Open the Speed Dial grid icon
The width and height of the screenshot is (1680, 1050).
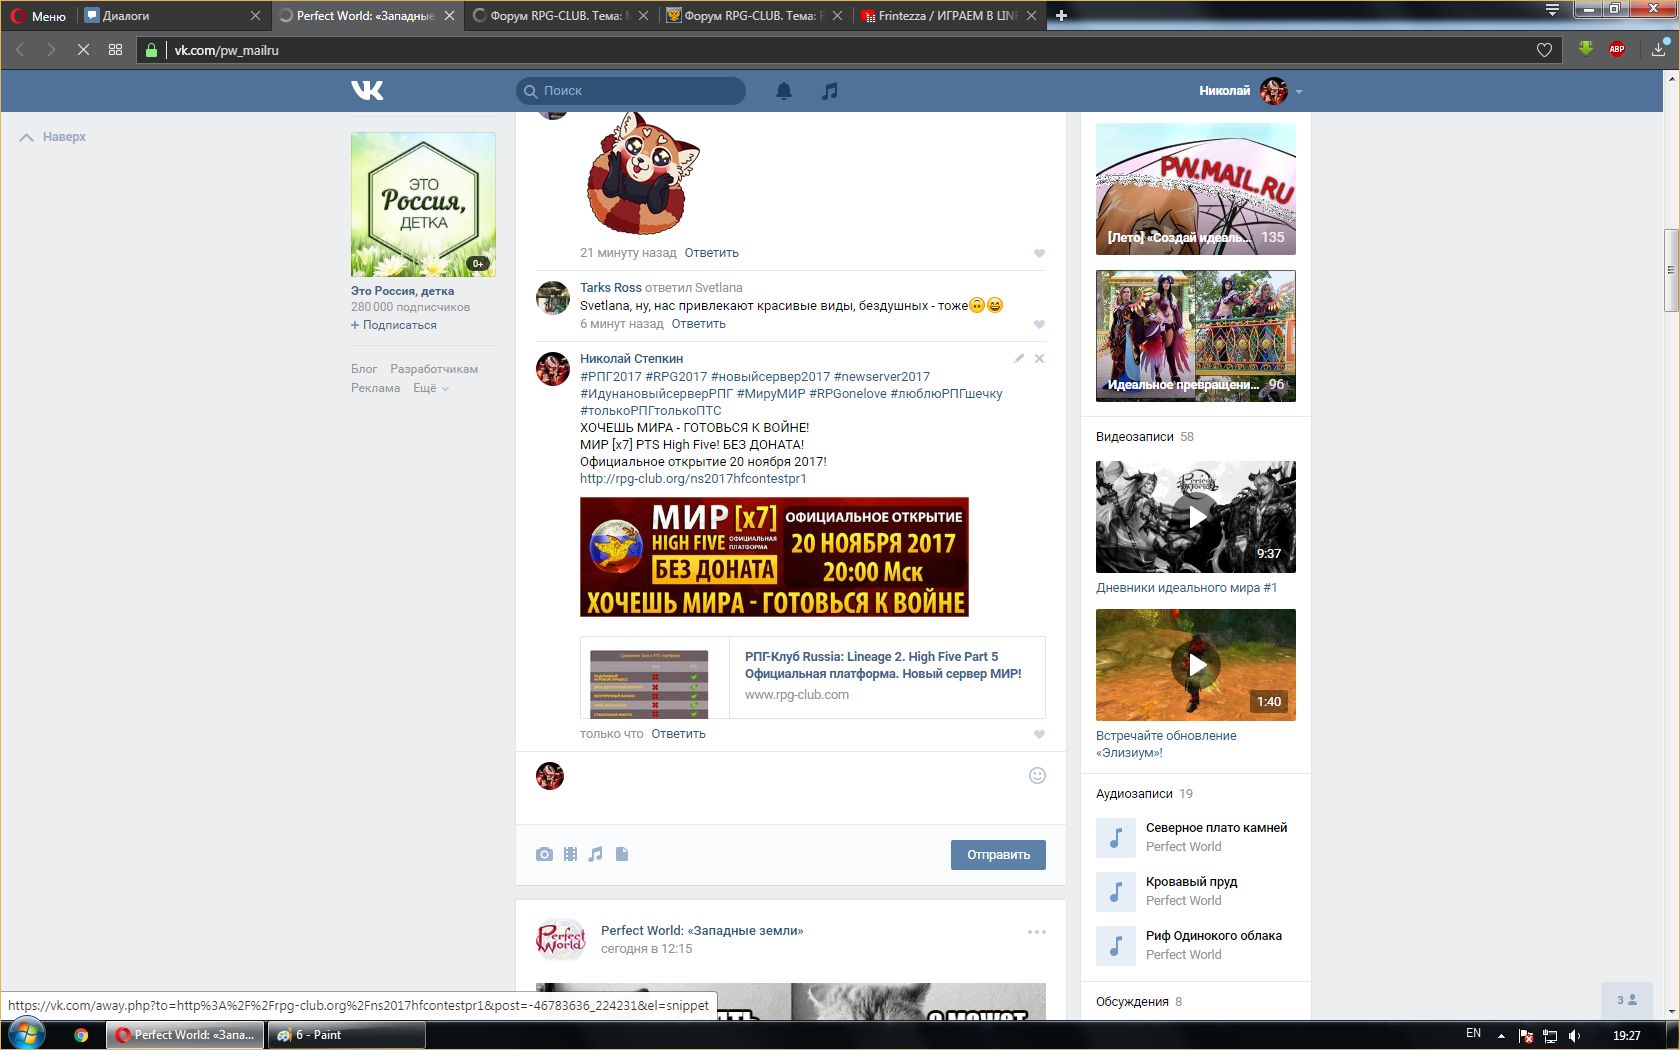115,49
